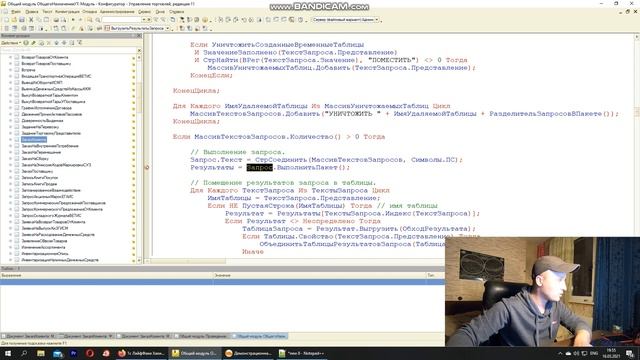The width and height of the screenshot is (640, 360).
Task: Switch to first Документ ЗаказКлиента window tab
Action: click(x=29, y=336)
